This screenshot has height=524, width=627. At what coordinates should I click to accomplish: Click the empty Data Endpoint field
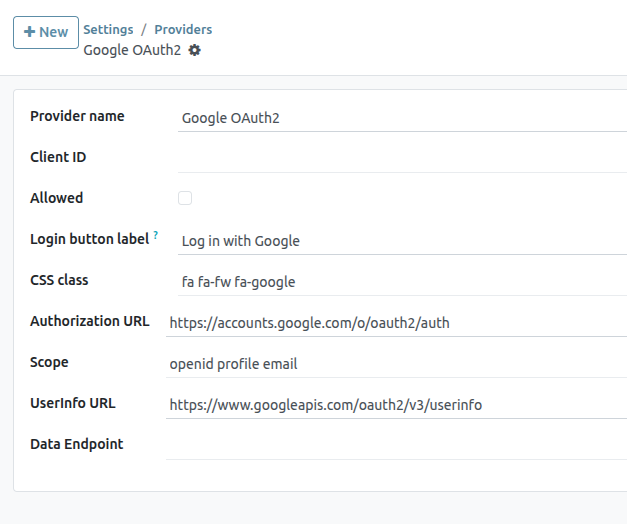click(x=395, y=445)
